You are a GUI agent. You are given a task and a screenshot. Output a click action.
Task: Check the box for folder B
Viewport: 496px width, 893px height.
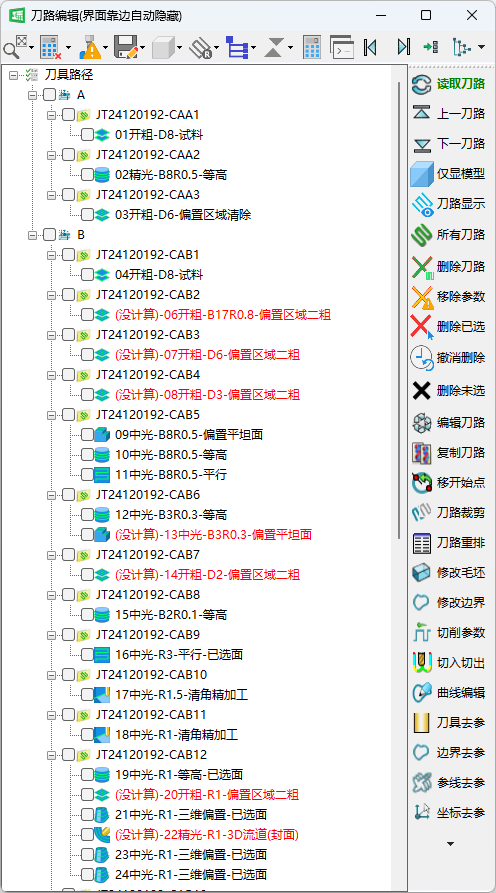click(x=50, y=235)
